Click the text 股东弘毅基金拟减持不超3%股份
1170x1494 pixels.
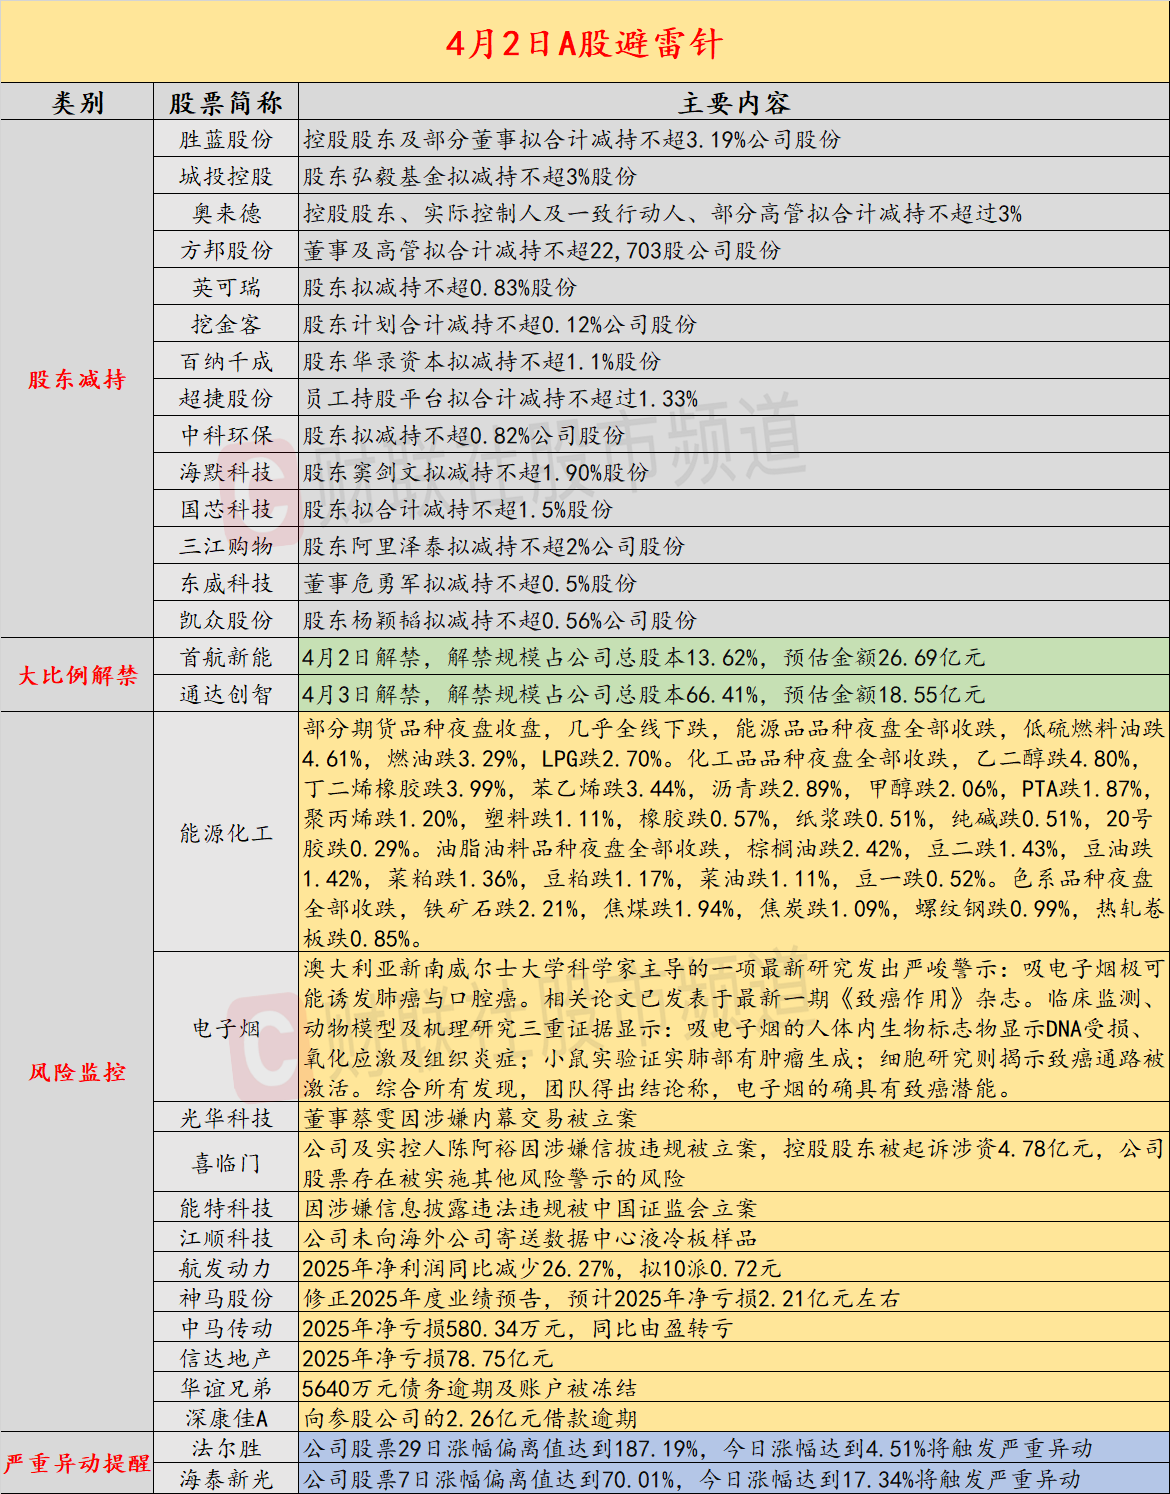pos(470,177)
